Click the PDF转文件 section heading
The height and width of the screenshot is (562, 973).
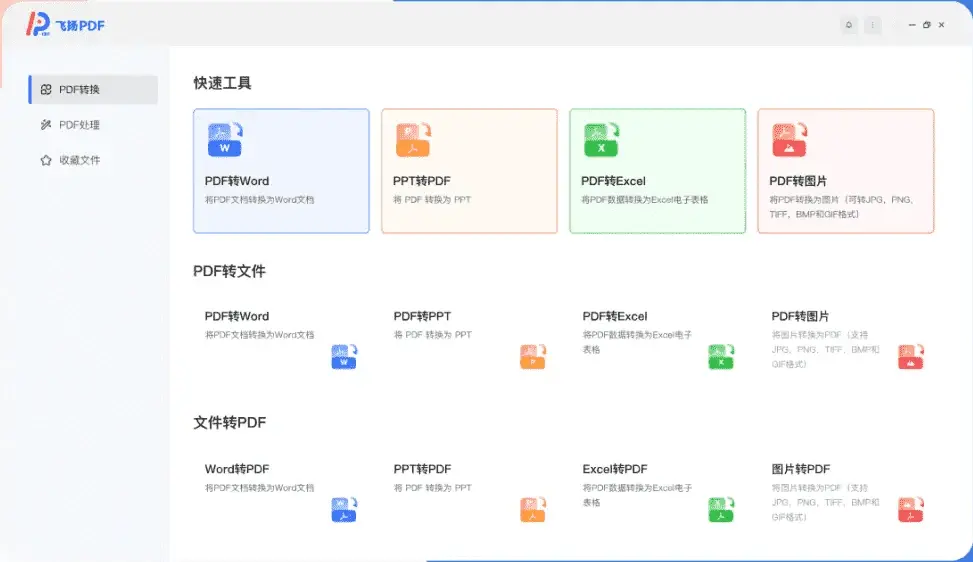(x=229, y=271)
